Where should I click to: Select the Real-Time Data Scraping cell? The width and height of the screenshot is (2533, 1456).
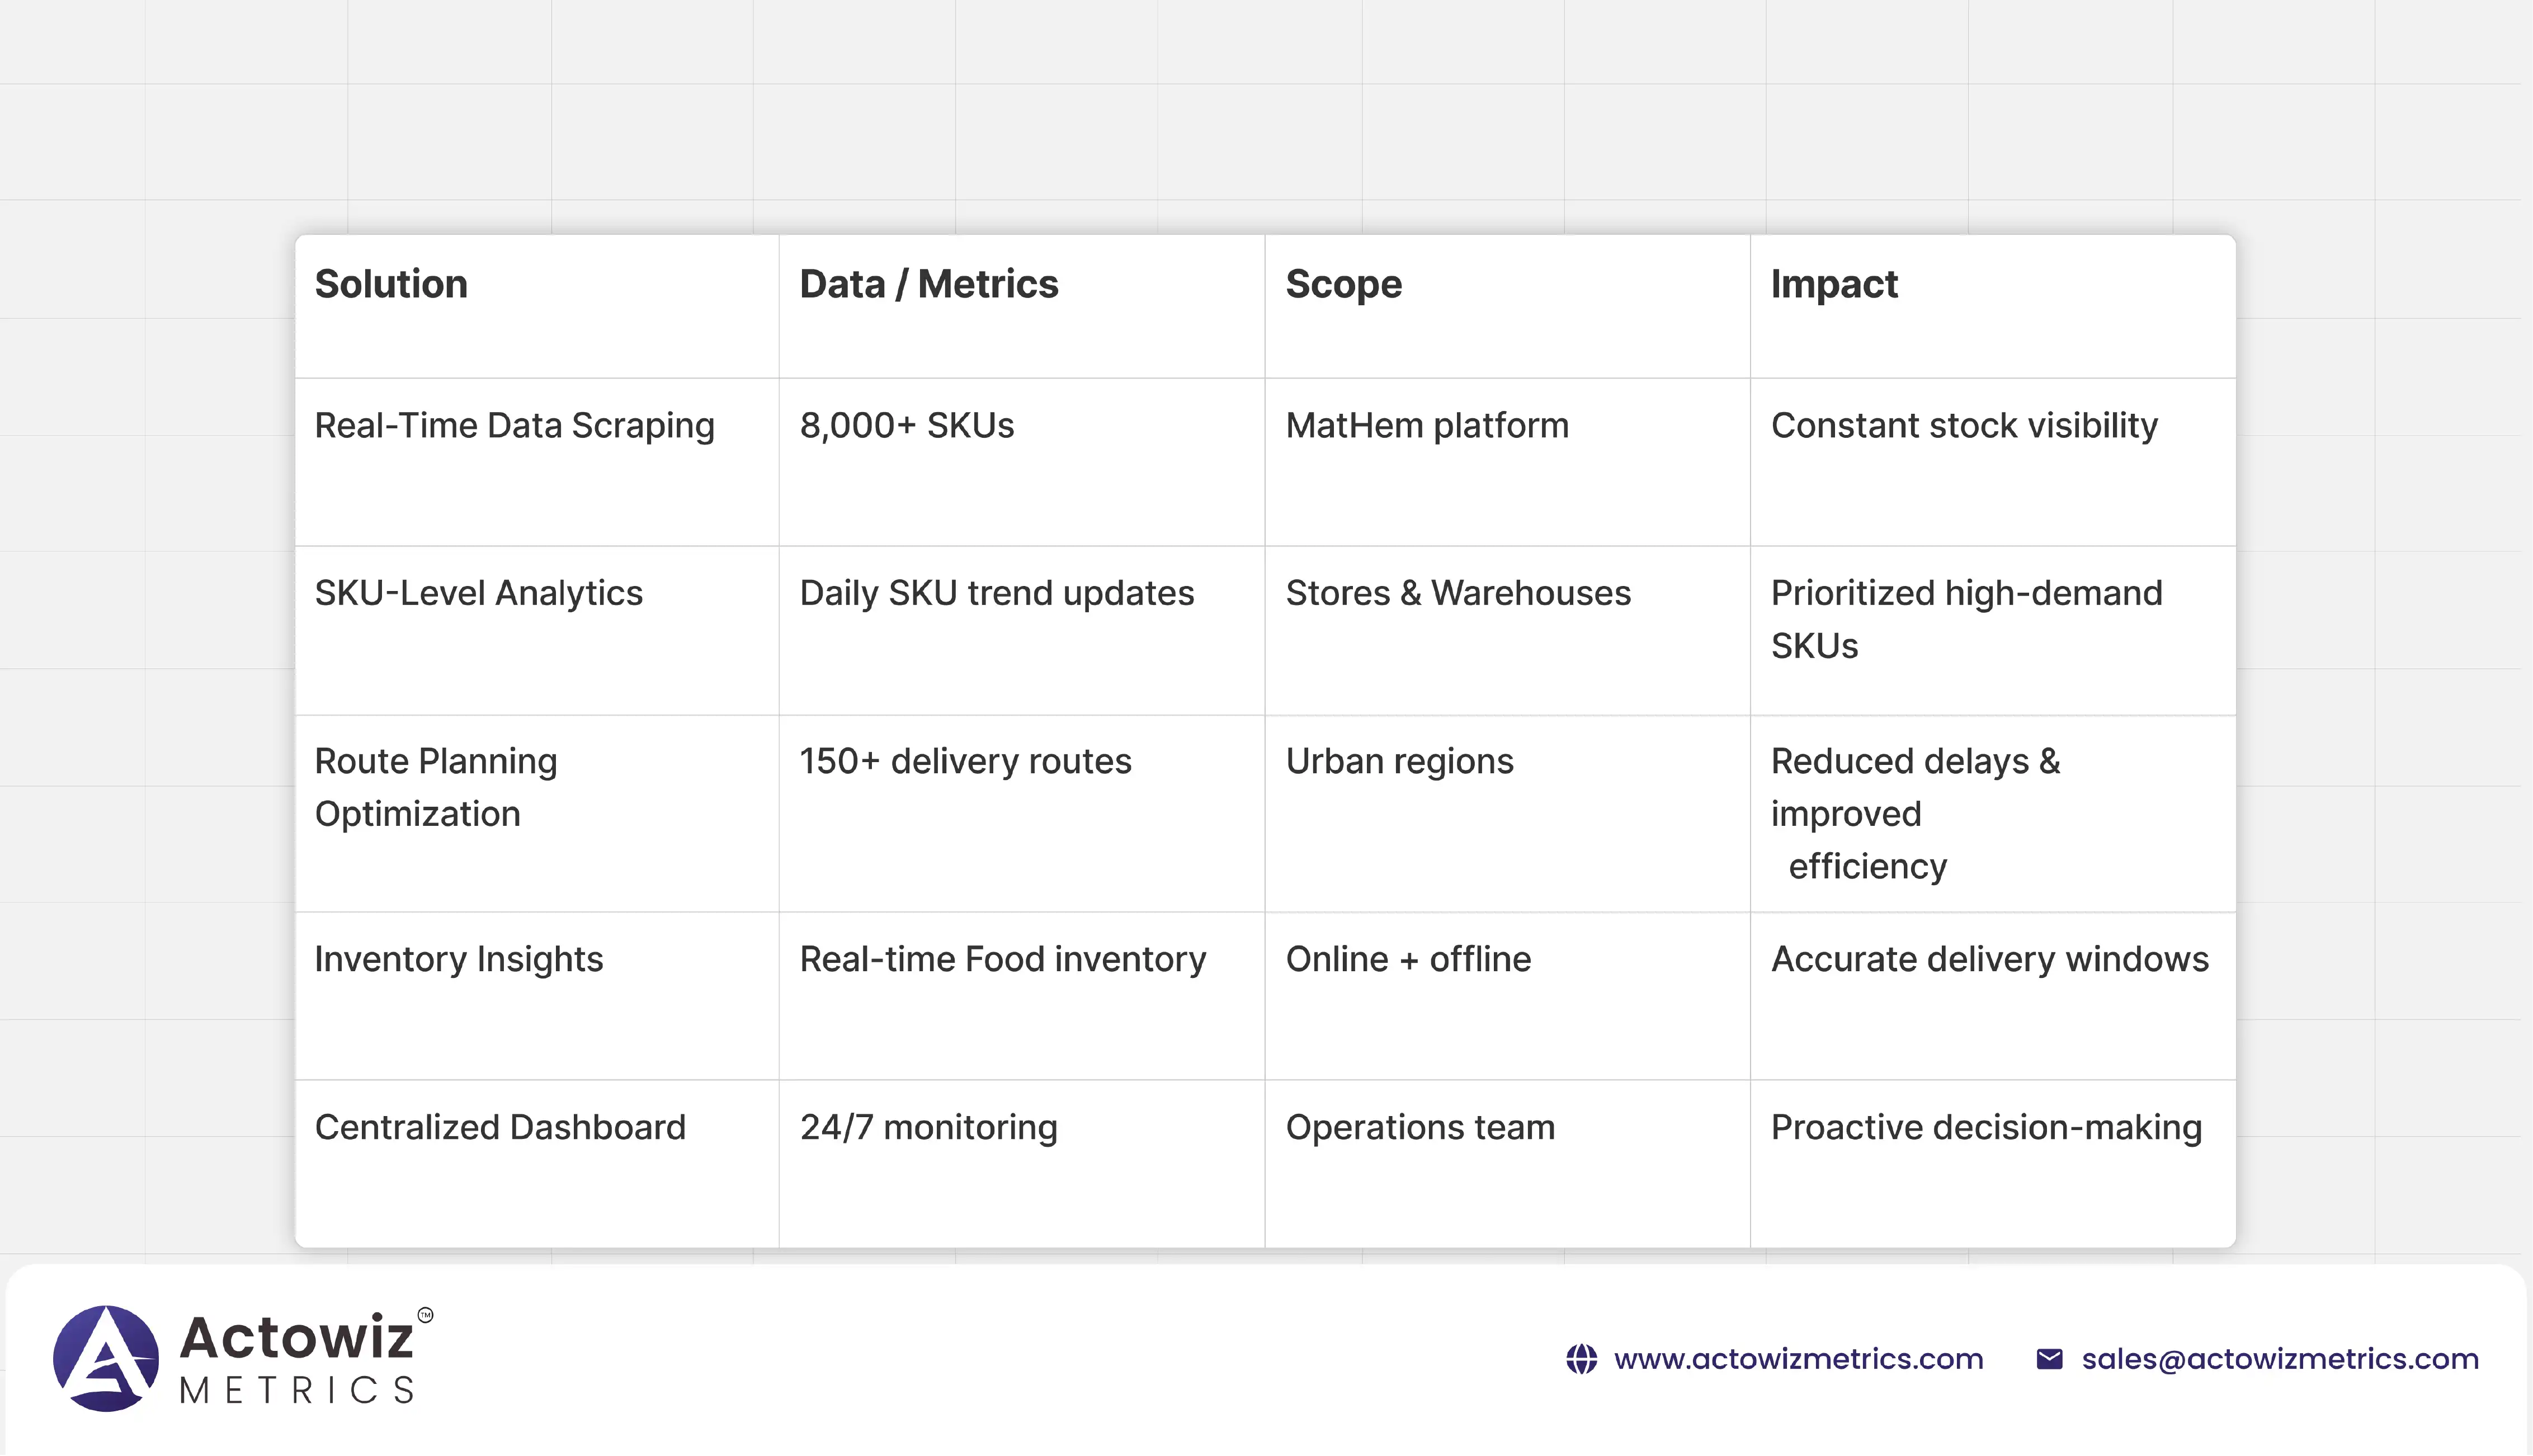click(x=514, y=426)
